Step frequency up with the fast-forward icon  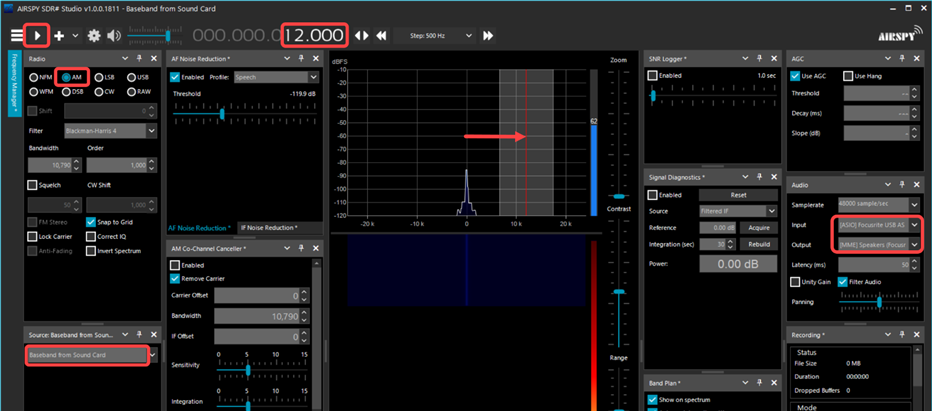pos(488,35)
